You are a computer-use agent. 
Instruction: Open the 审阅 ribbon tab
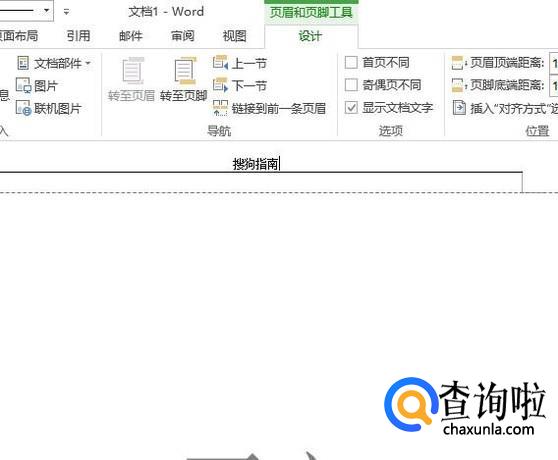pos(183,36)
